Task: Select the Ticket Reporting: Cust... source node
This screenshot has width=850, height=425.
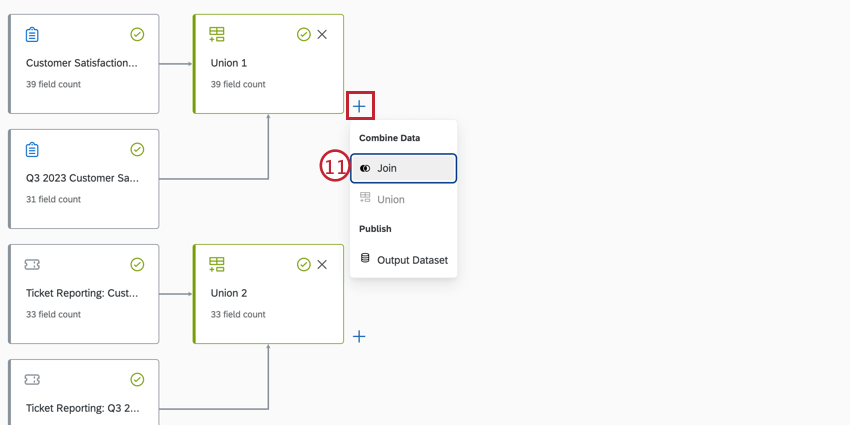Action: (x=84, y=294)
